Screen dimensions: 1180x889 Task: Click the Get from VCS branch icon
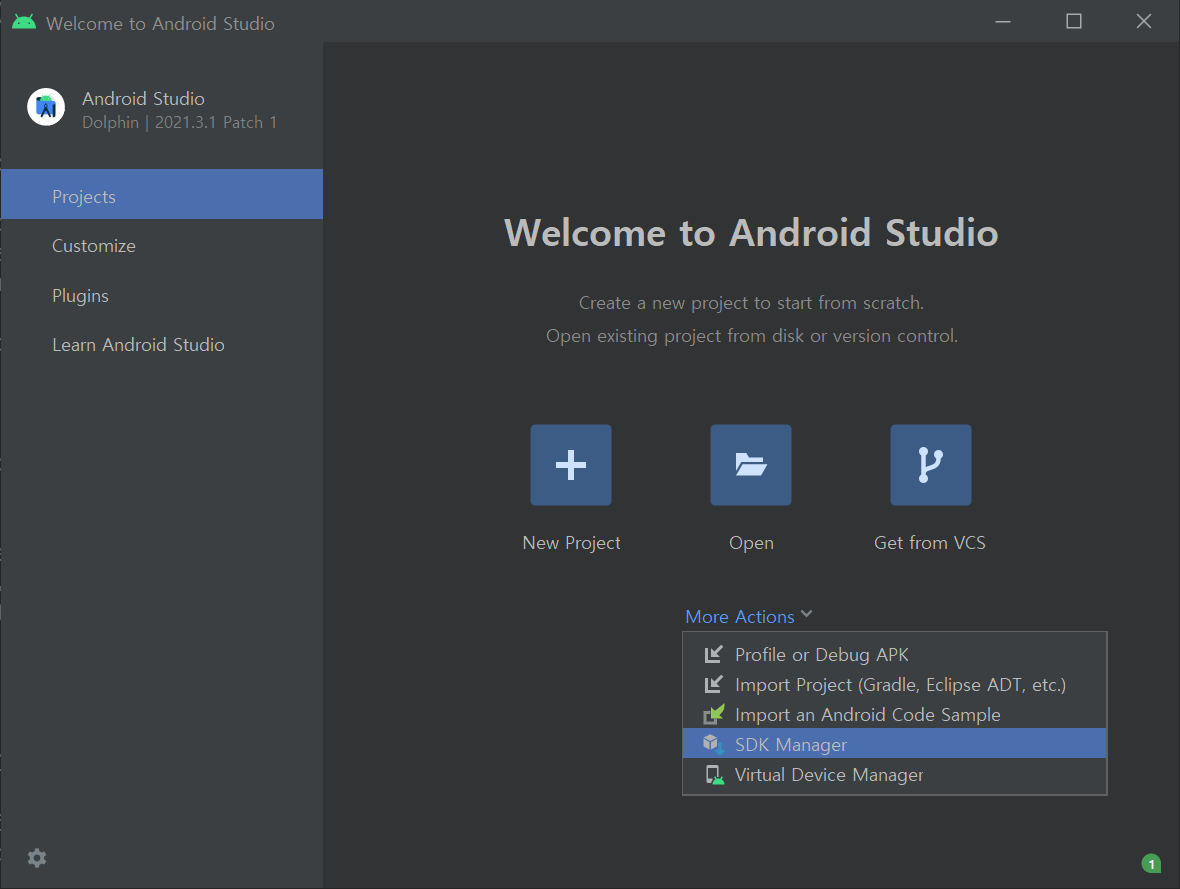930,465
